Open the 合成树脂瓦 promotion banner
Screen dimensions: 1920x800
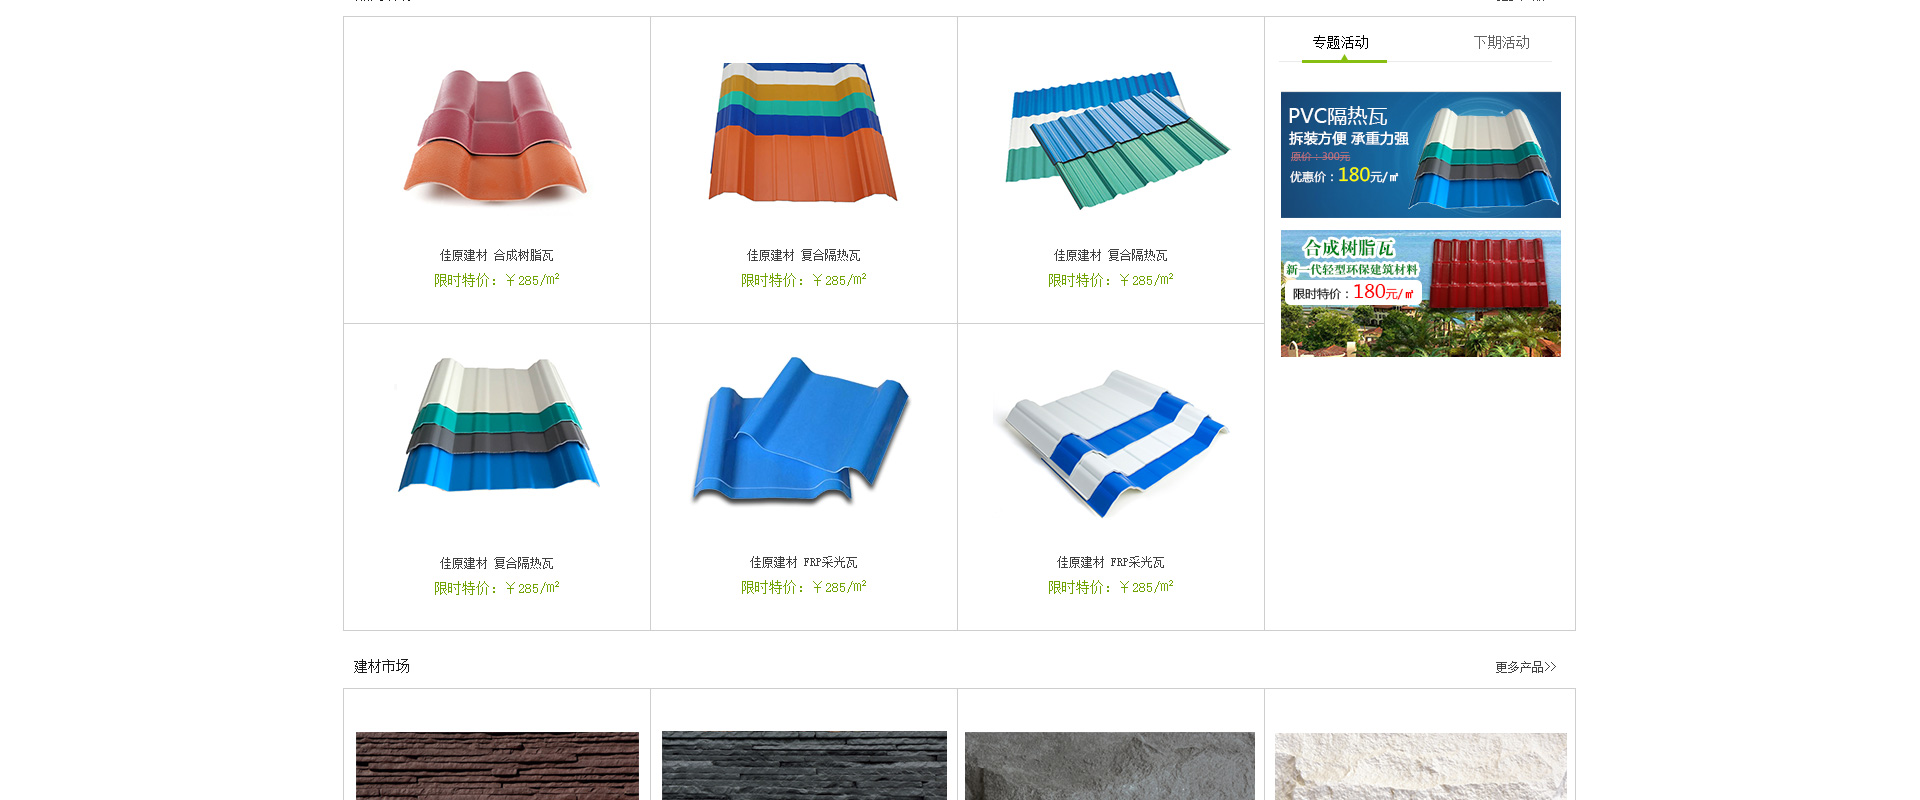1420,294
